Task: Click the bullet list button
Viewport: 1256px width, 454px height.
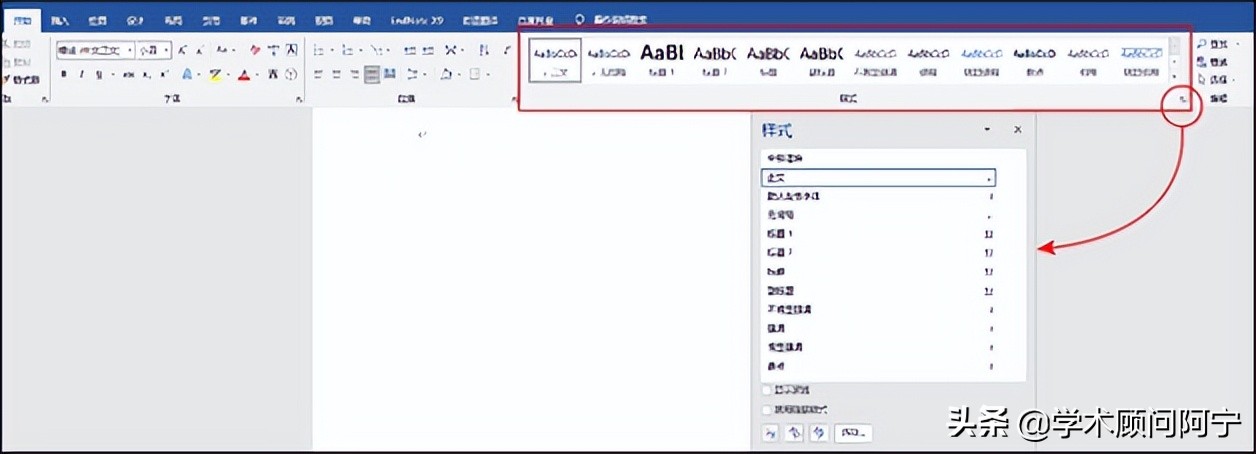Action: pos(318,49)
